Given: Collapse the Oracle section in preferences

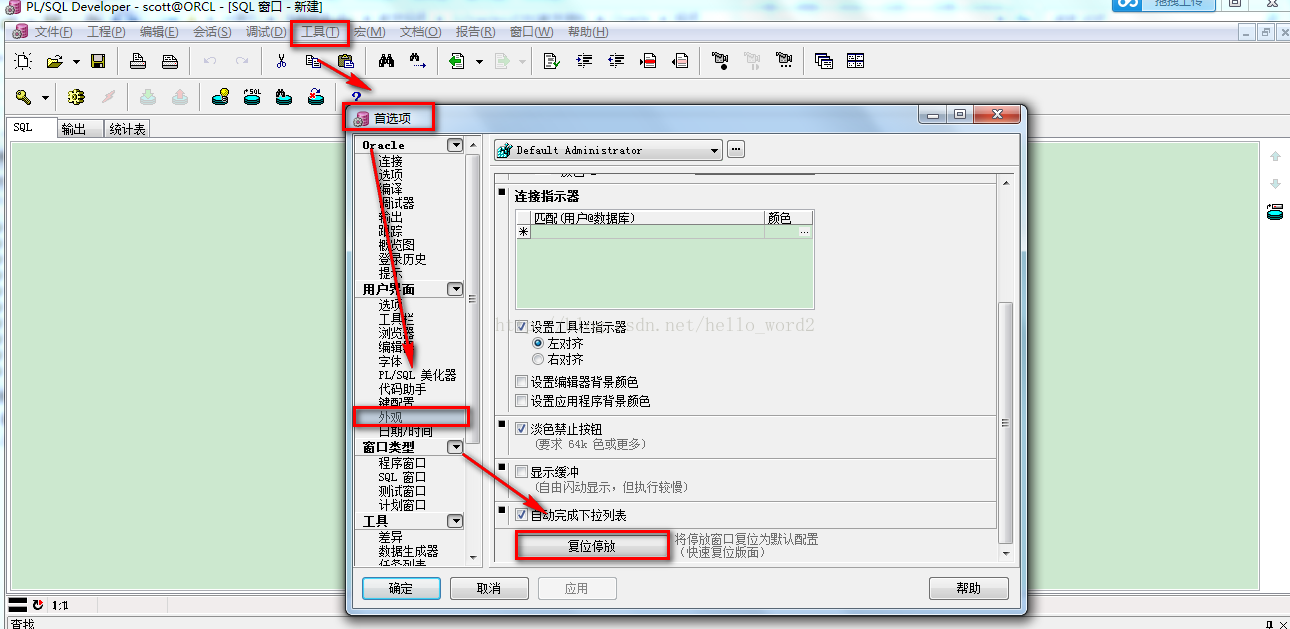Looking at the screenshot, I should point(455,145).
